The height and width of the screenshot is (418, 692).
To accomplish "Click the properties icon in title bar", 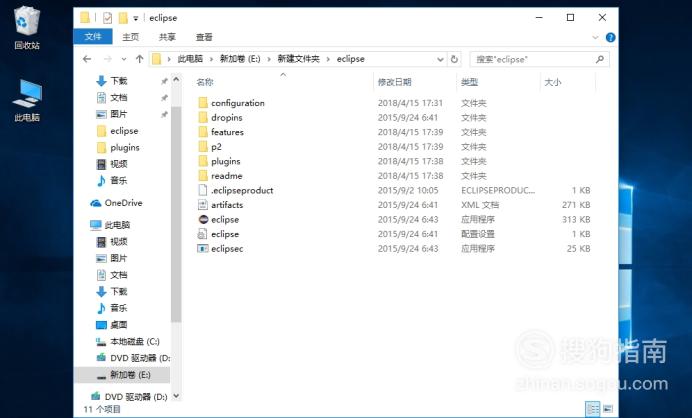I will click(107, 18).
